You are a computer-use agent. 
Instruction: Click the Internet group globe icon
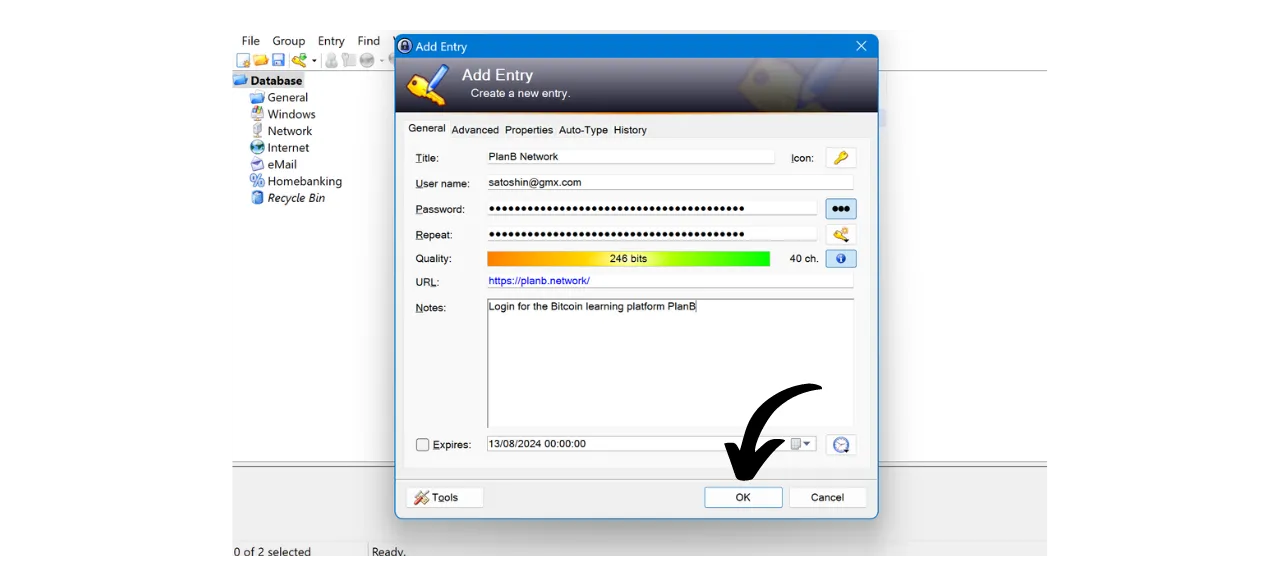[260, 147]
